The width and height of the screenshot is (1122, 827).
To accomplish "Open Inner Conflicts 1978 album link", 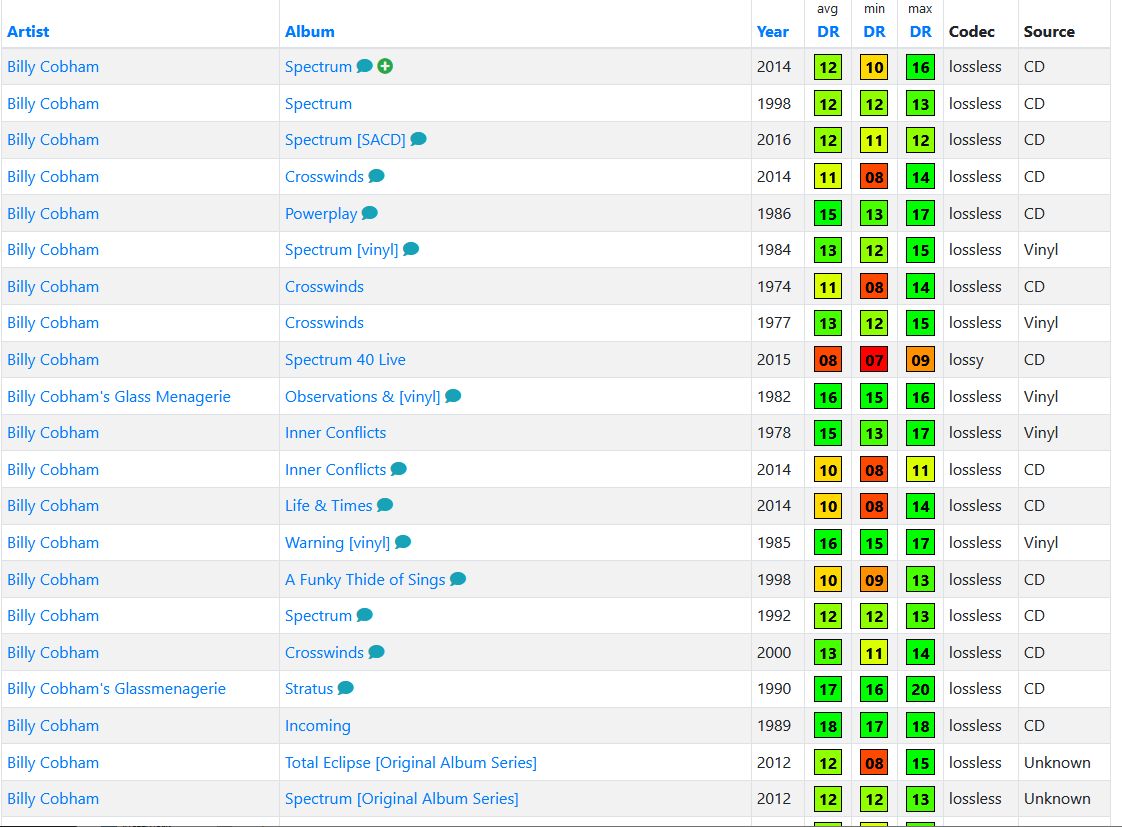I will [335, 433].
